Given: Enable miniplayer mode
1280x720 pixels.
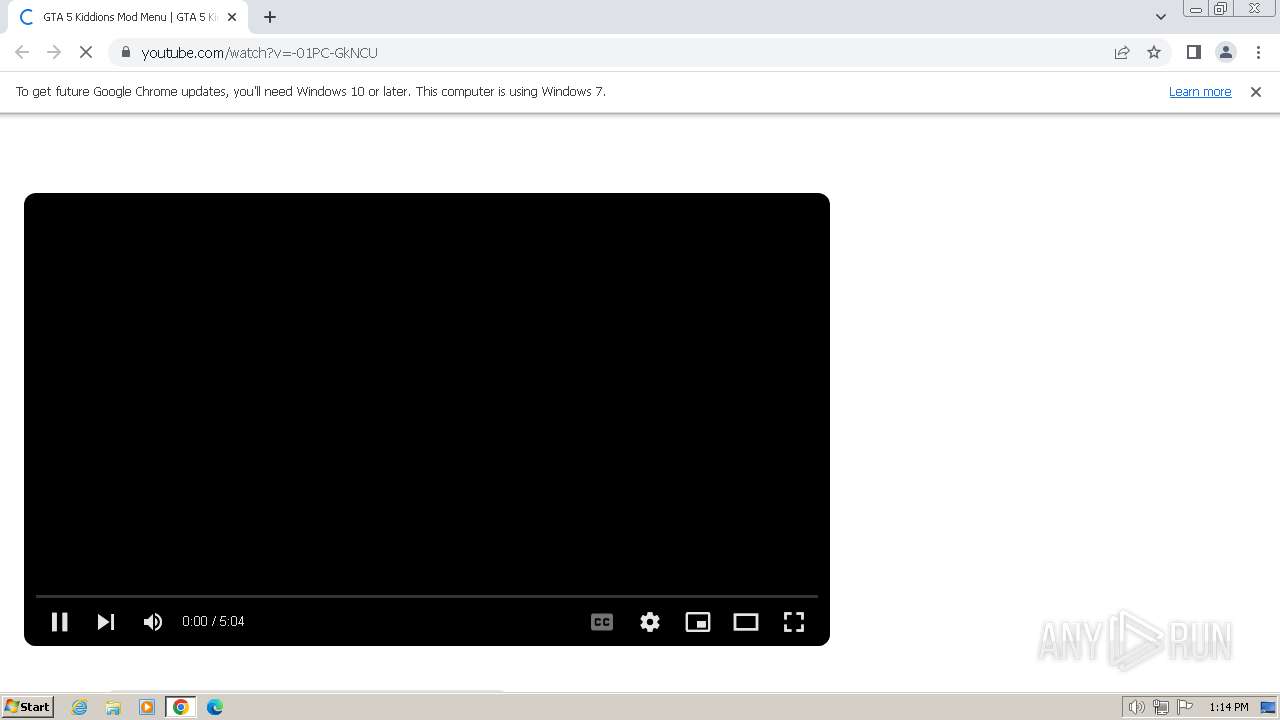Looking at the screenshot, I should click(698, 622).
